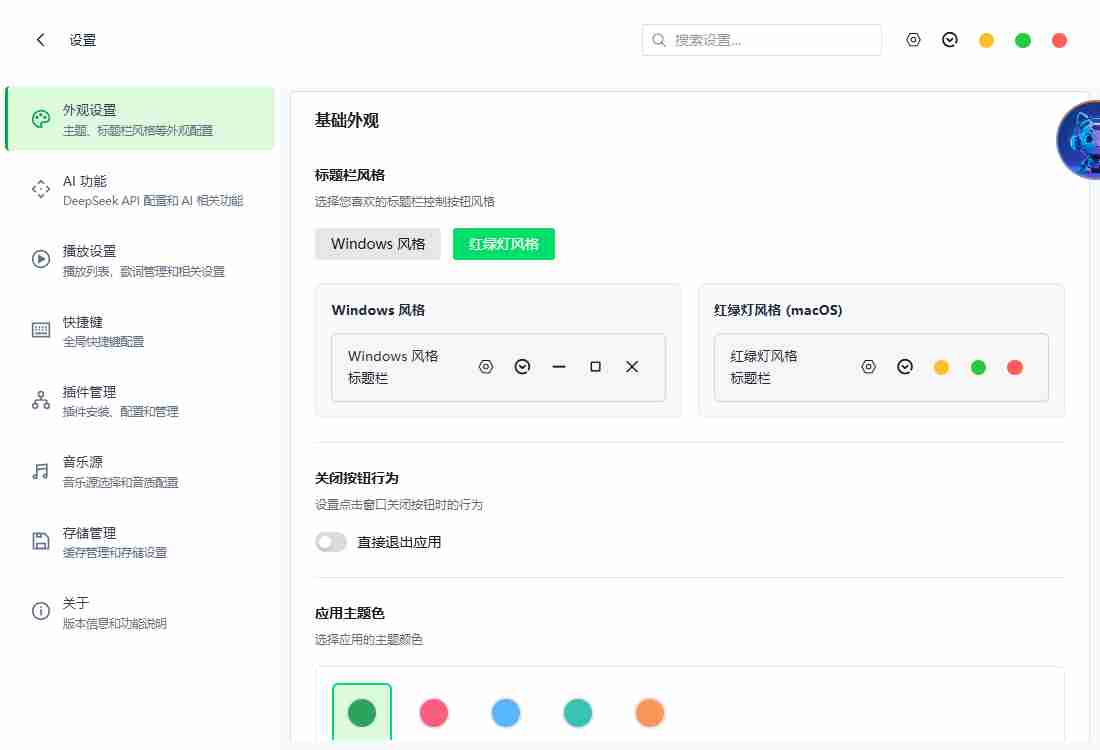Open 播放设置 via its play icon
The image size is (1100, 750).
coord(40,259)
